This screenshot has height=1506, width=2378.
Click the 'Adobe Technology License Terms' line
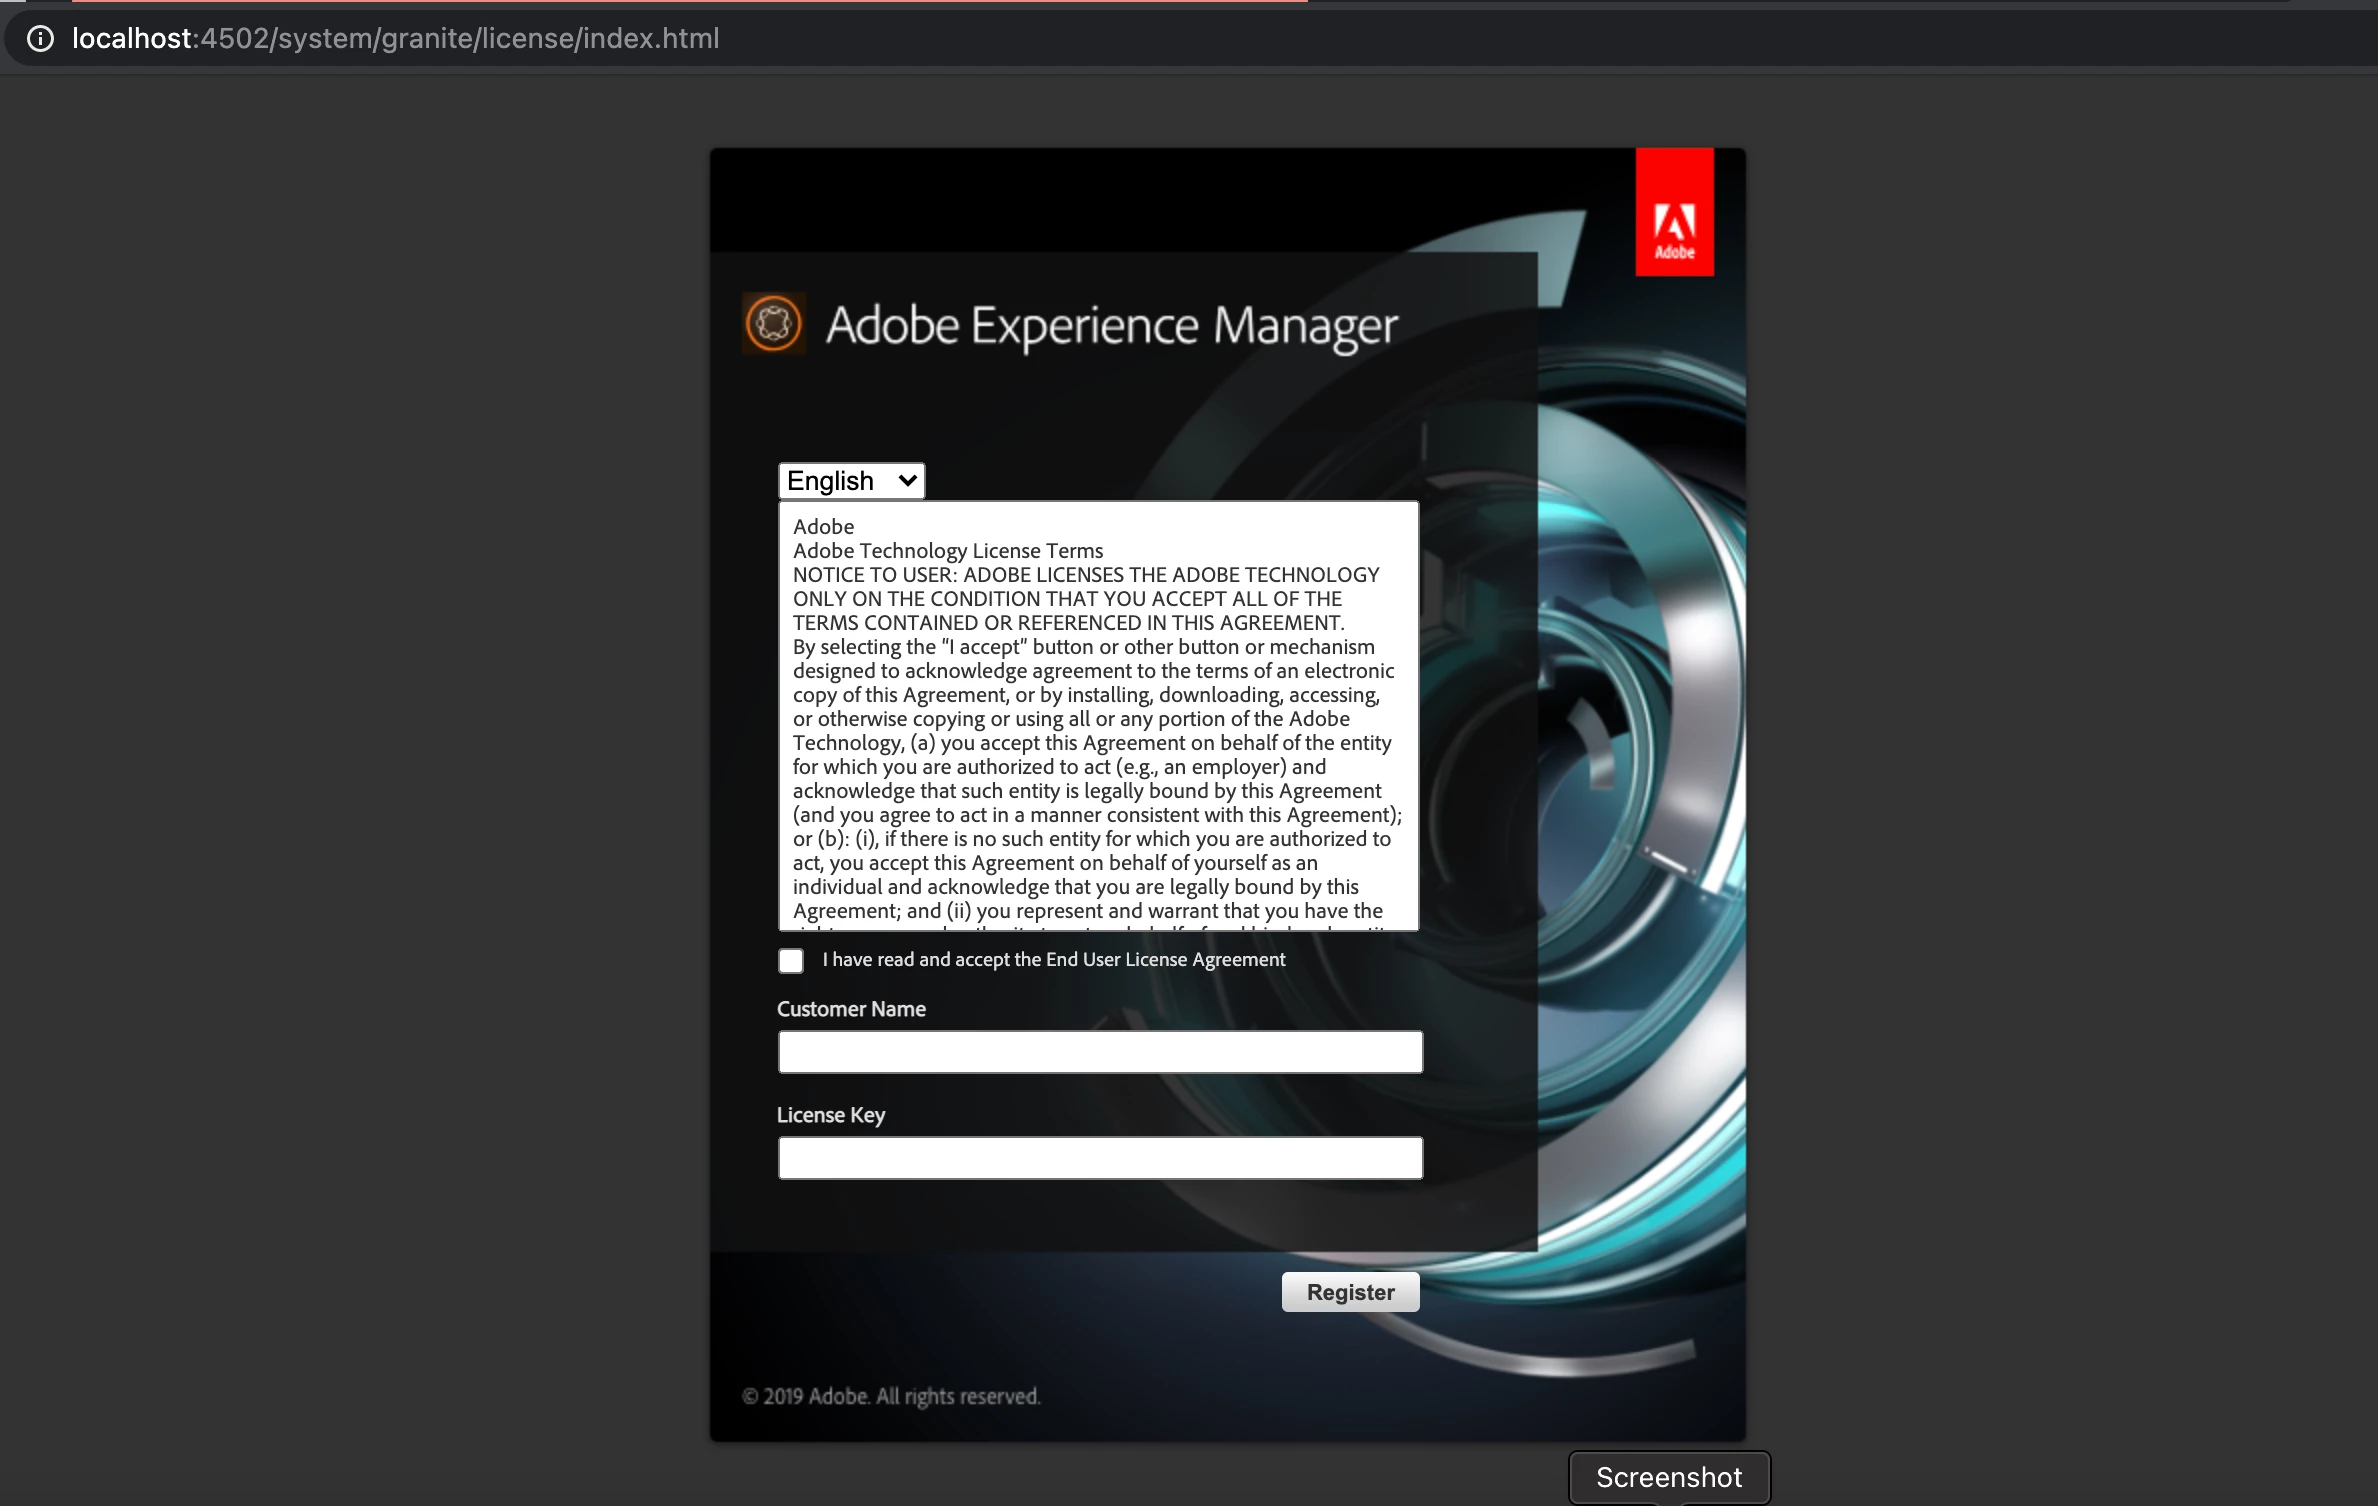(x=948, y=551)
